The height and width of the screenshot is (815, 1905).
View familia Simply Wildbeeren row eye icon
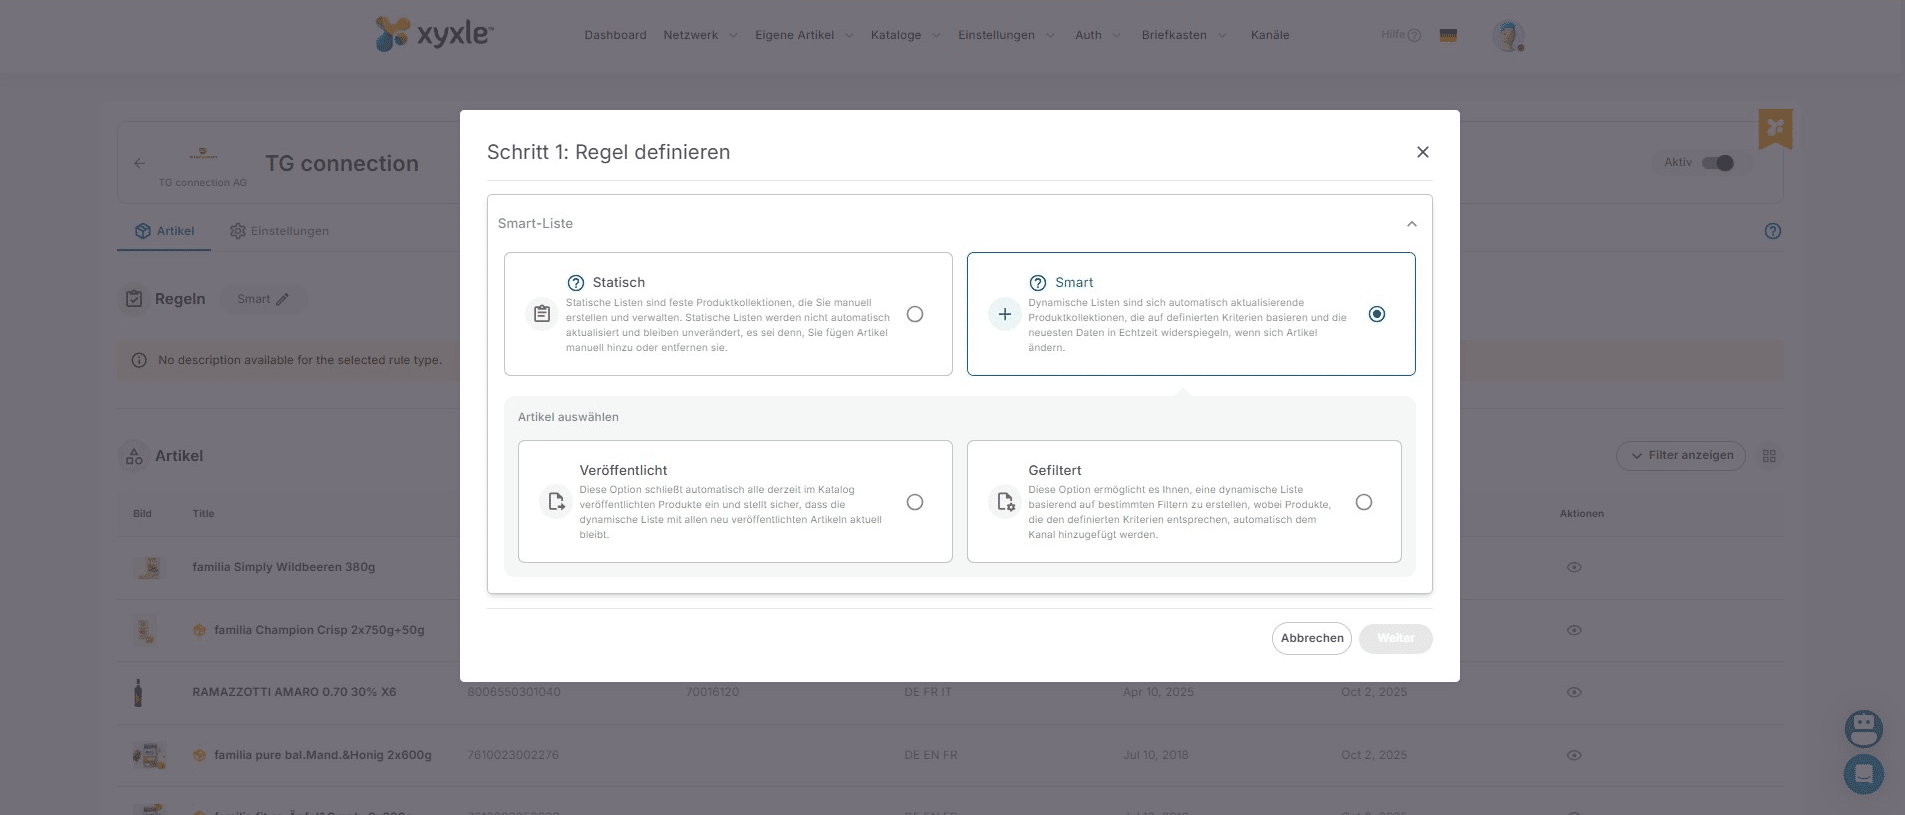pos(1574,567)
